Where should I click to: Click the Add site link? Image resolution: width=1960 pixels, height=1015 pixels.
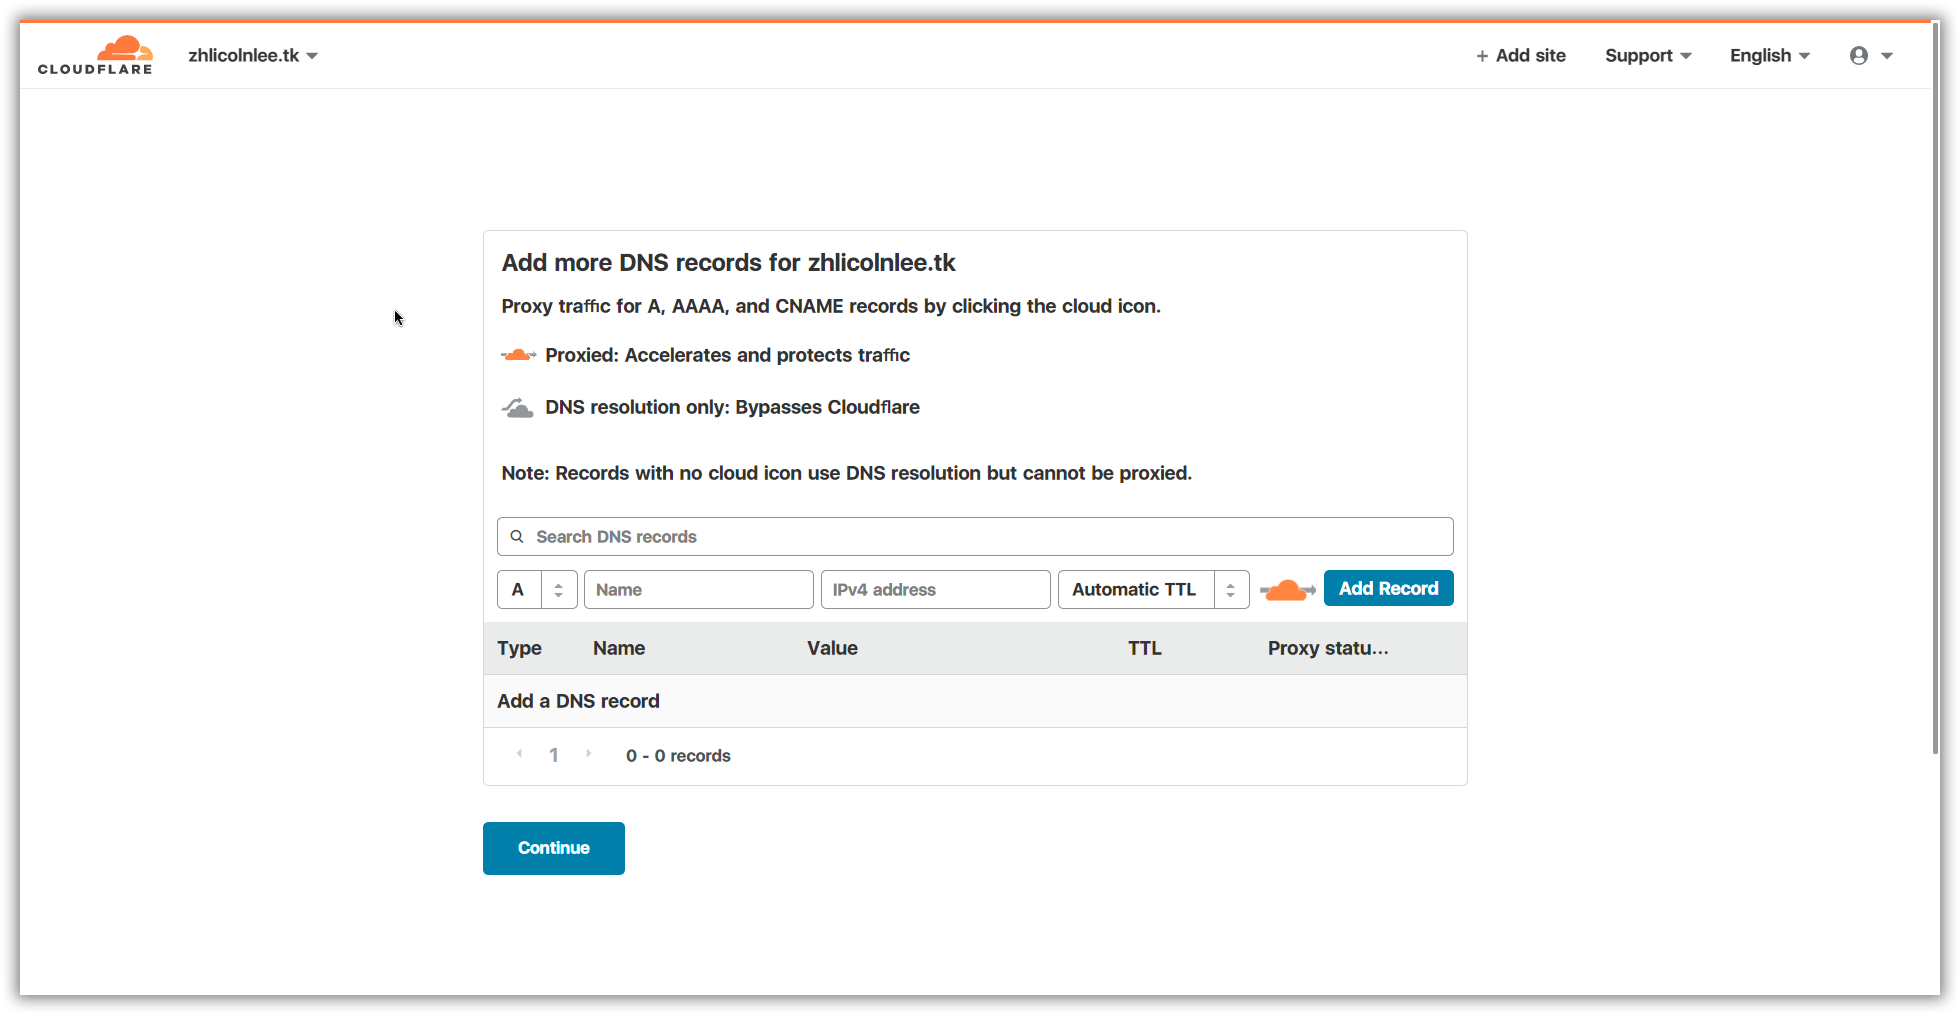click(x=1521, y=56)
